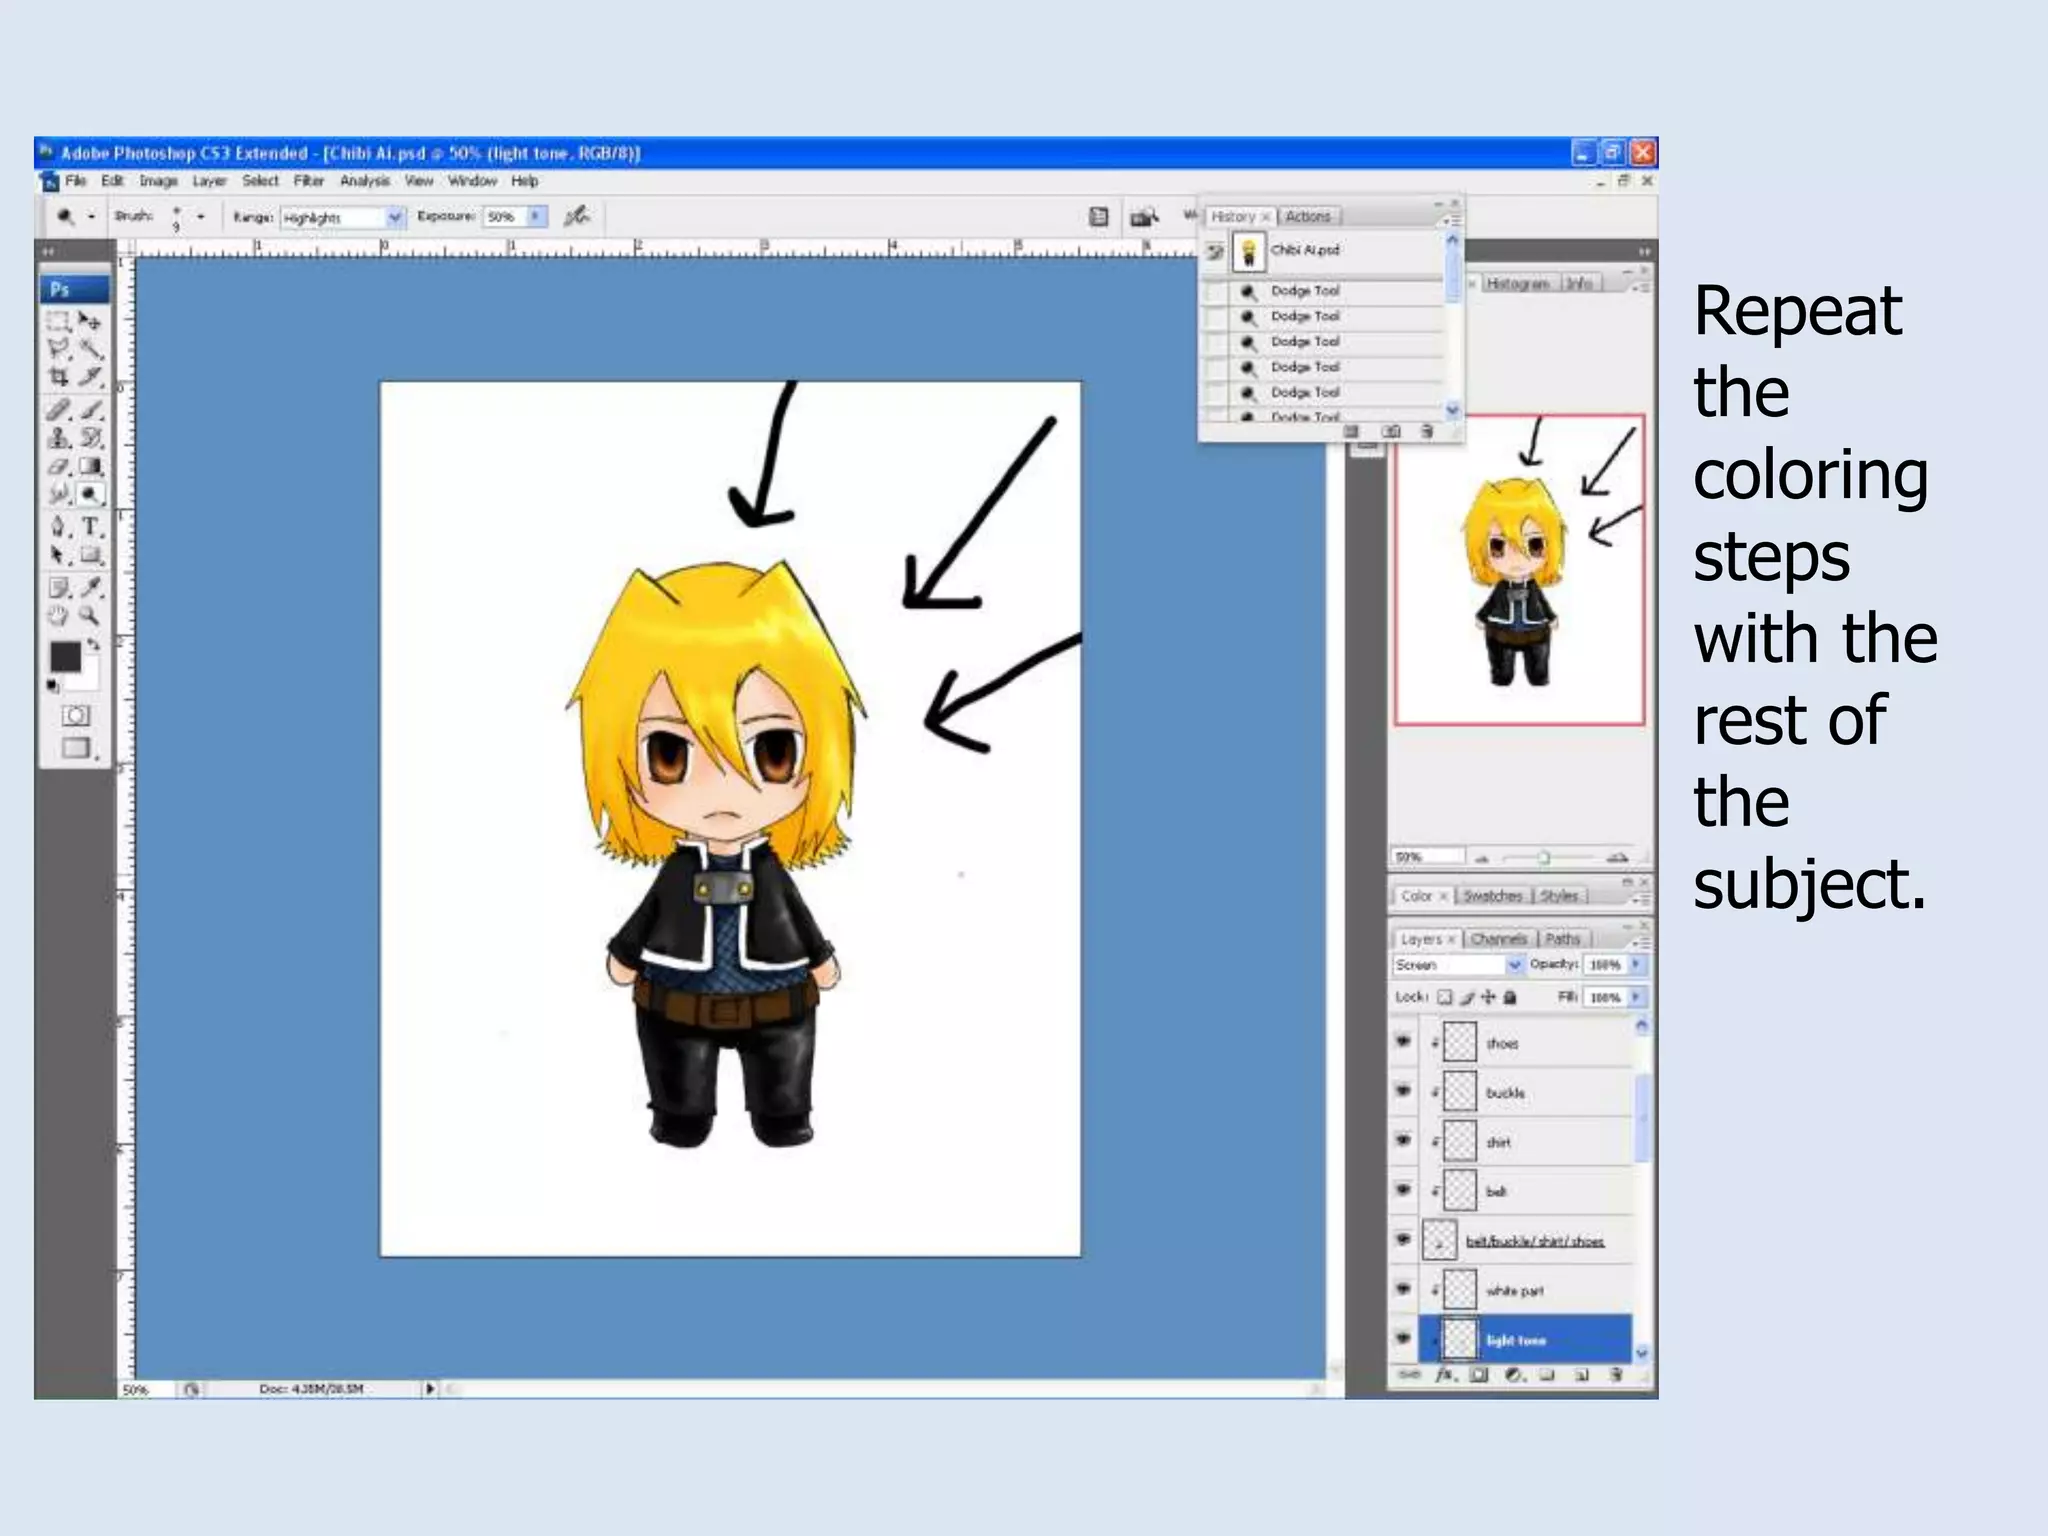Toggle Quick Mask mode icon
This screenshot has height=1536, width=2048.
(x=76, y=715)
